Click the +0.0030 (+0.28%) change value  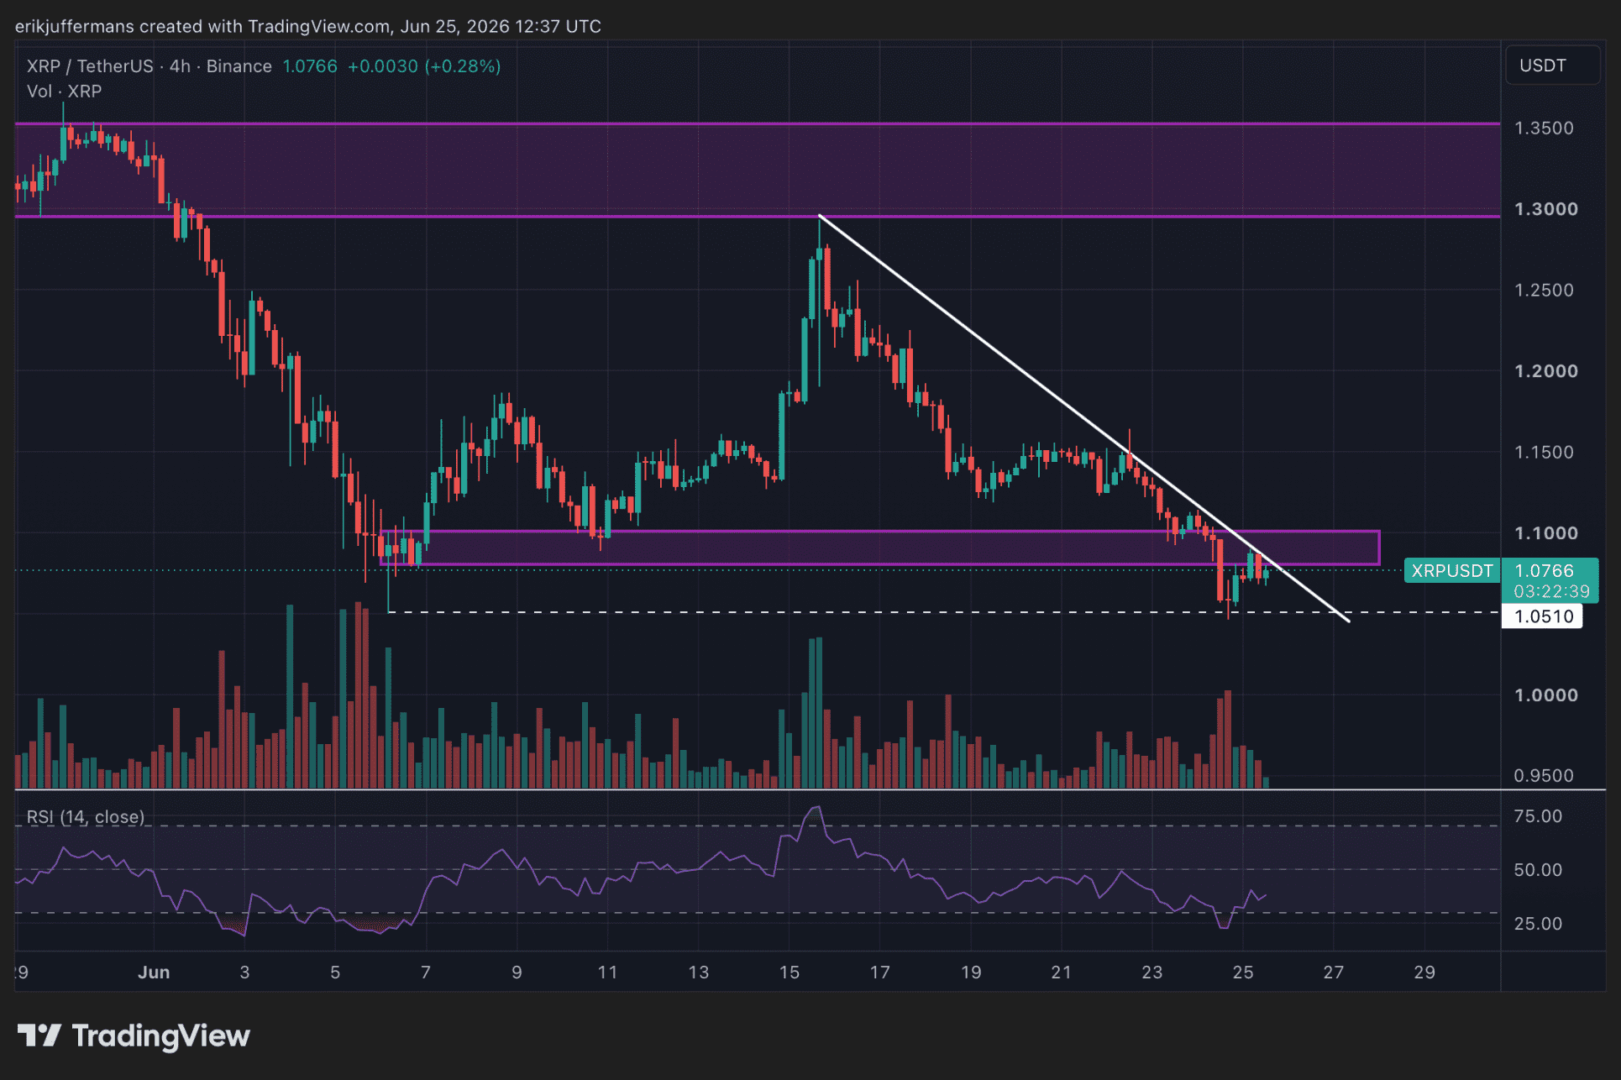click(424, 66)
